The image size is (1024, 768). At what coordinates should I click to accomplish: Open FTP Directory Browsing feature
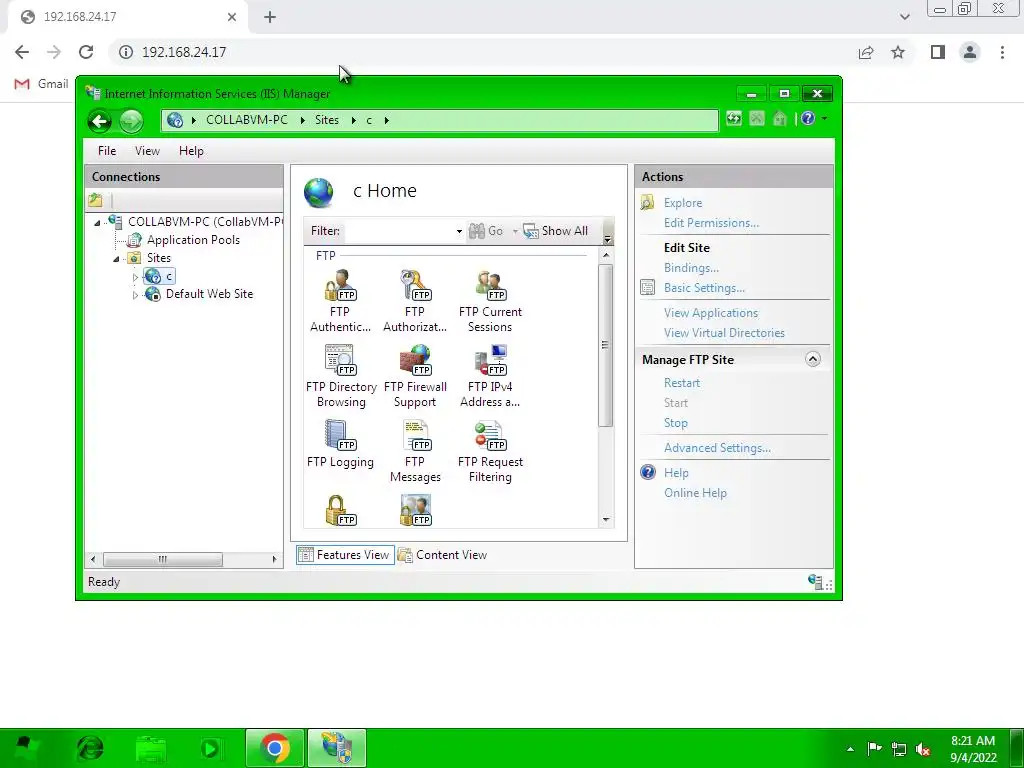[x=341, y=376]
